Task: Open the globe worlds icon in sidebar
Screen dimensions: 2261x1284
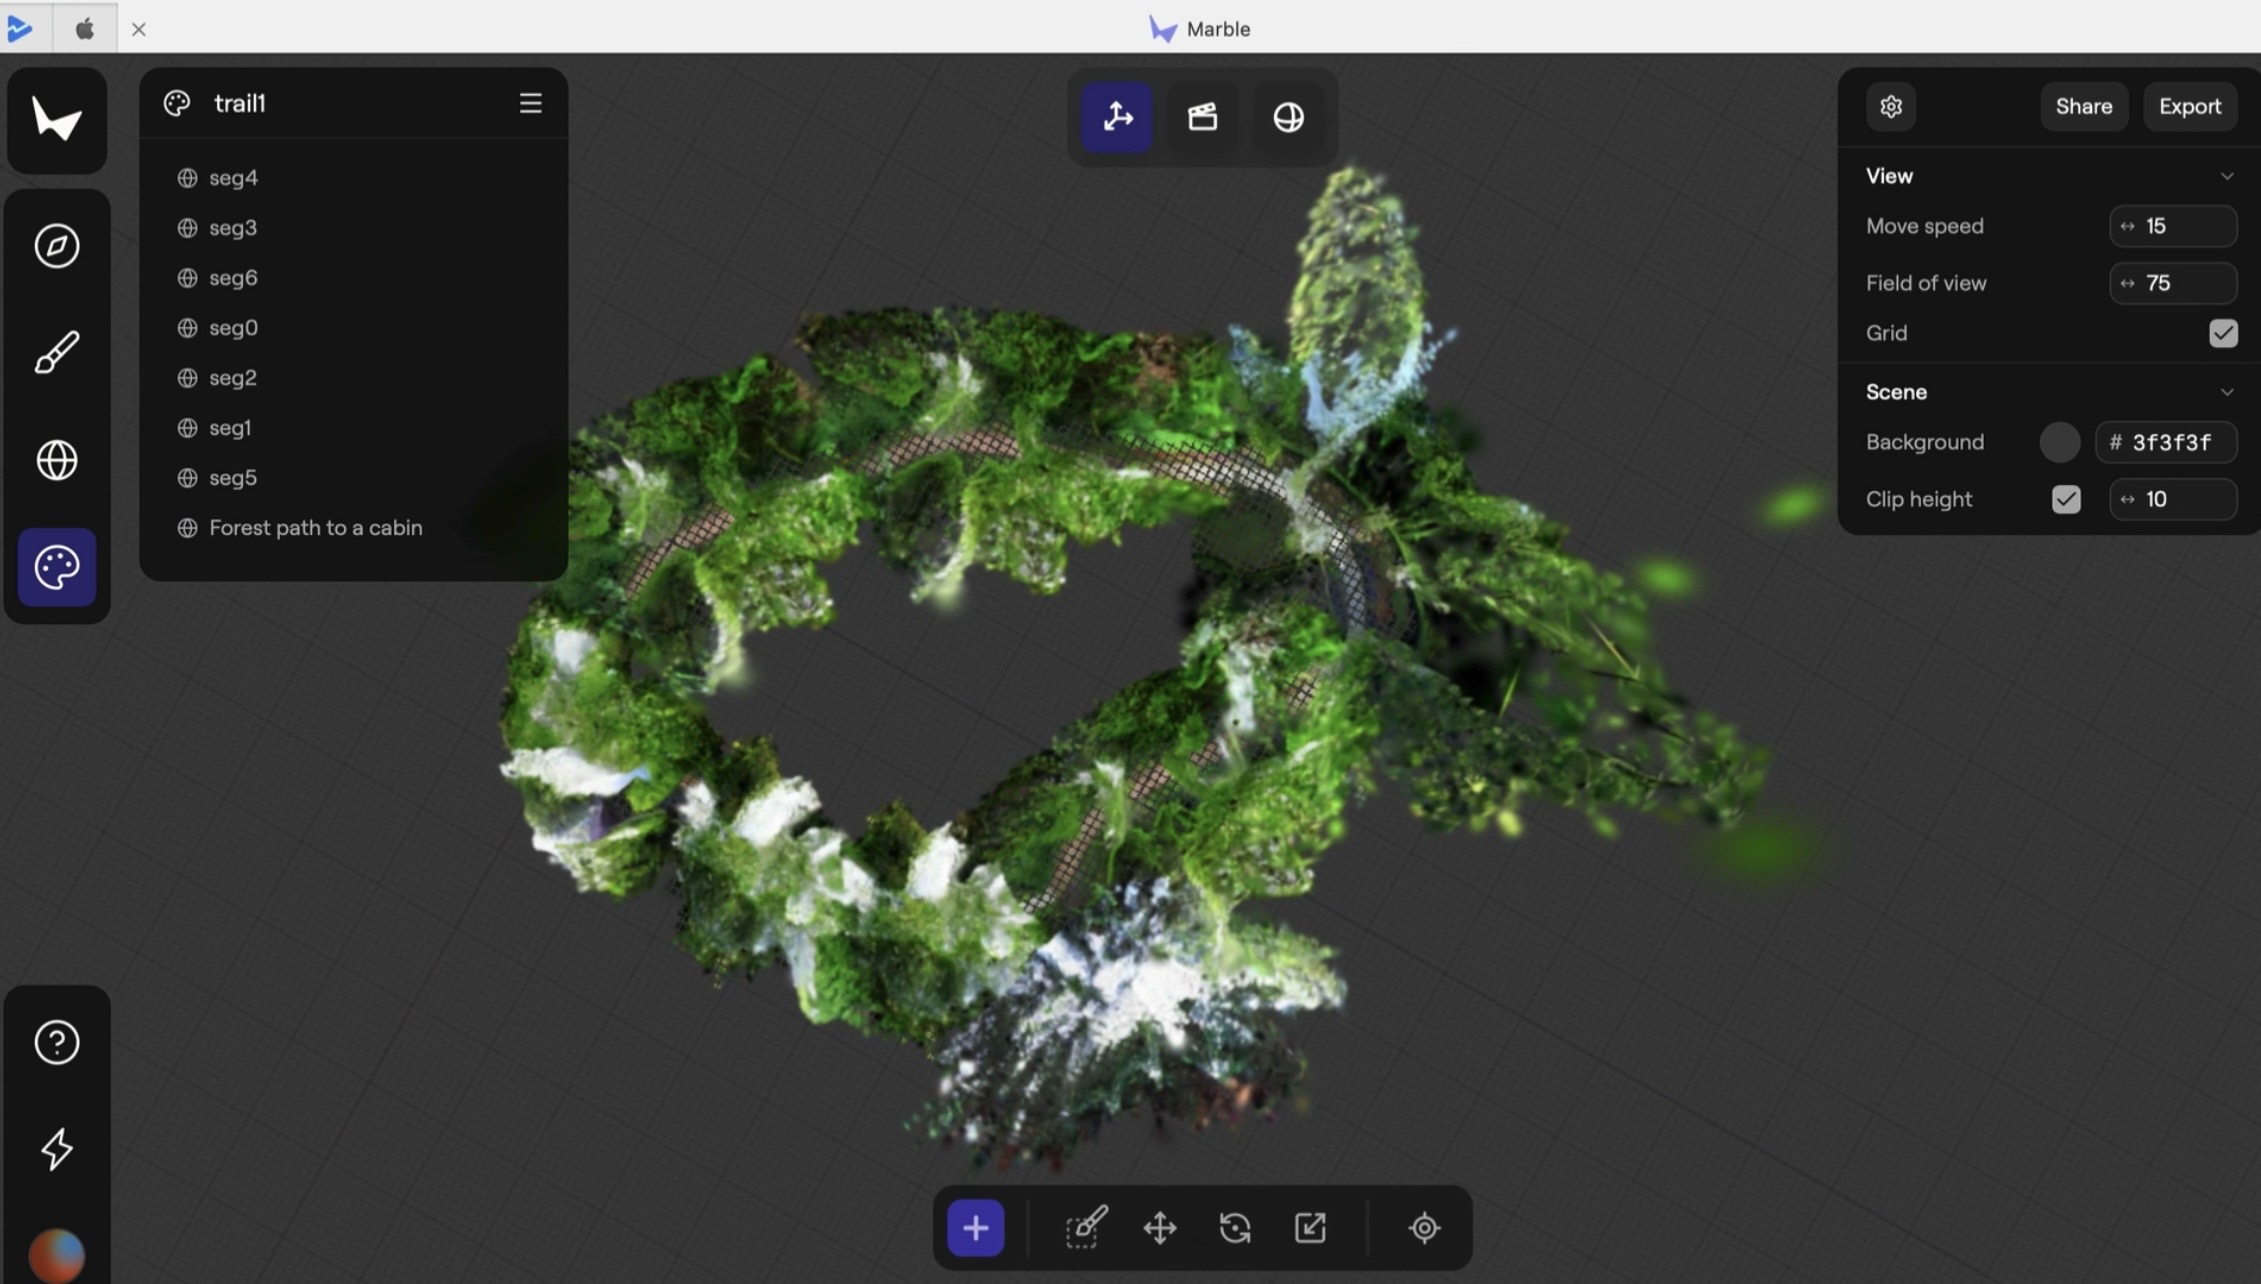Action: [x=57, y=460]
